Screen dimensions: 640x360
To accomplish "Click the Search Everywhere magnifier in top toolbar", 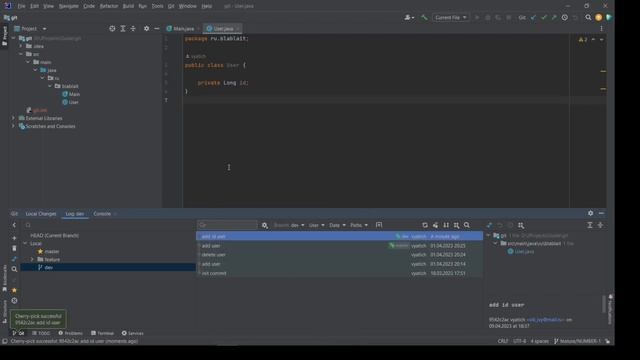I will (588, 18).
